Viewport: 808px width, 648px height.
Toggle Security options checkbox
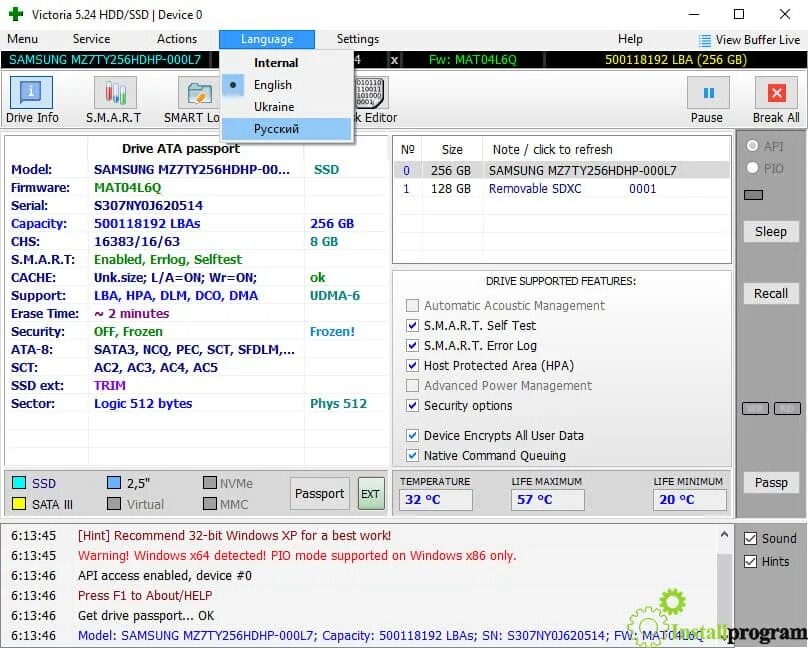[x=412, y=405]
